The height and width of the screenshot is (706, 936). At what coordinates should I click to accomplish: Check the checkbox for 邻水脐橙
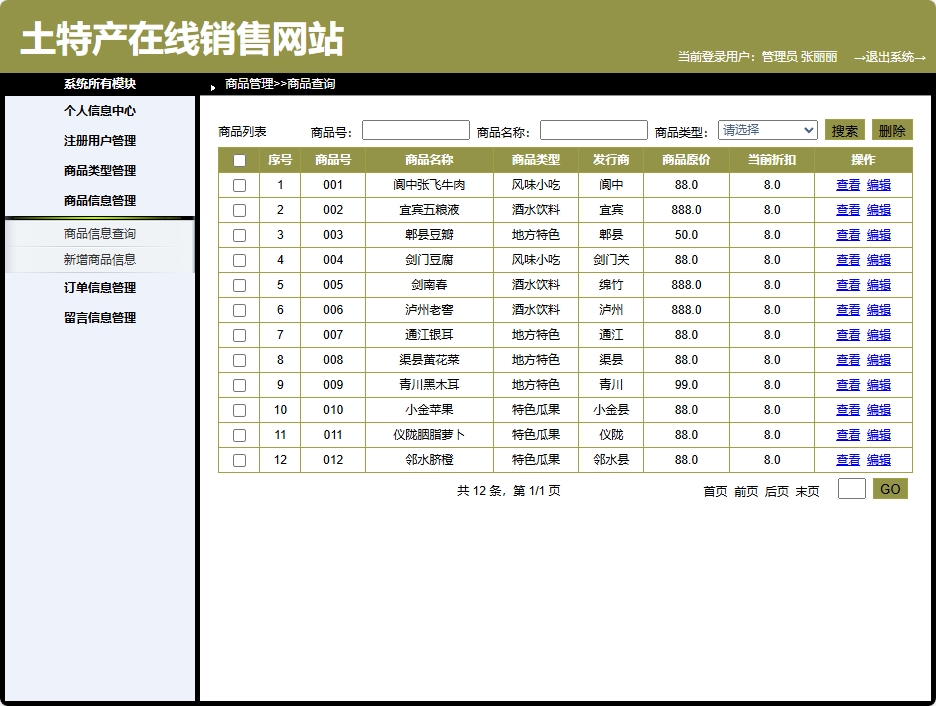(x=238, y=460)
